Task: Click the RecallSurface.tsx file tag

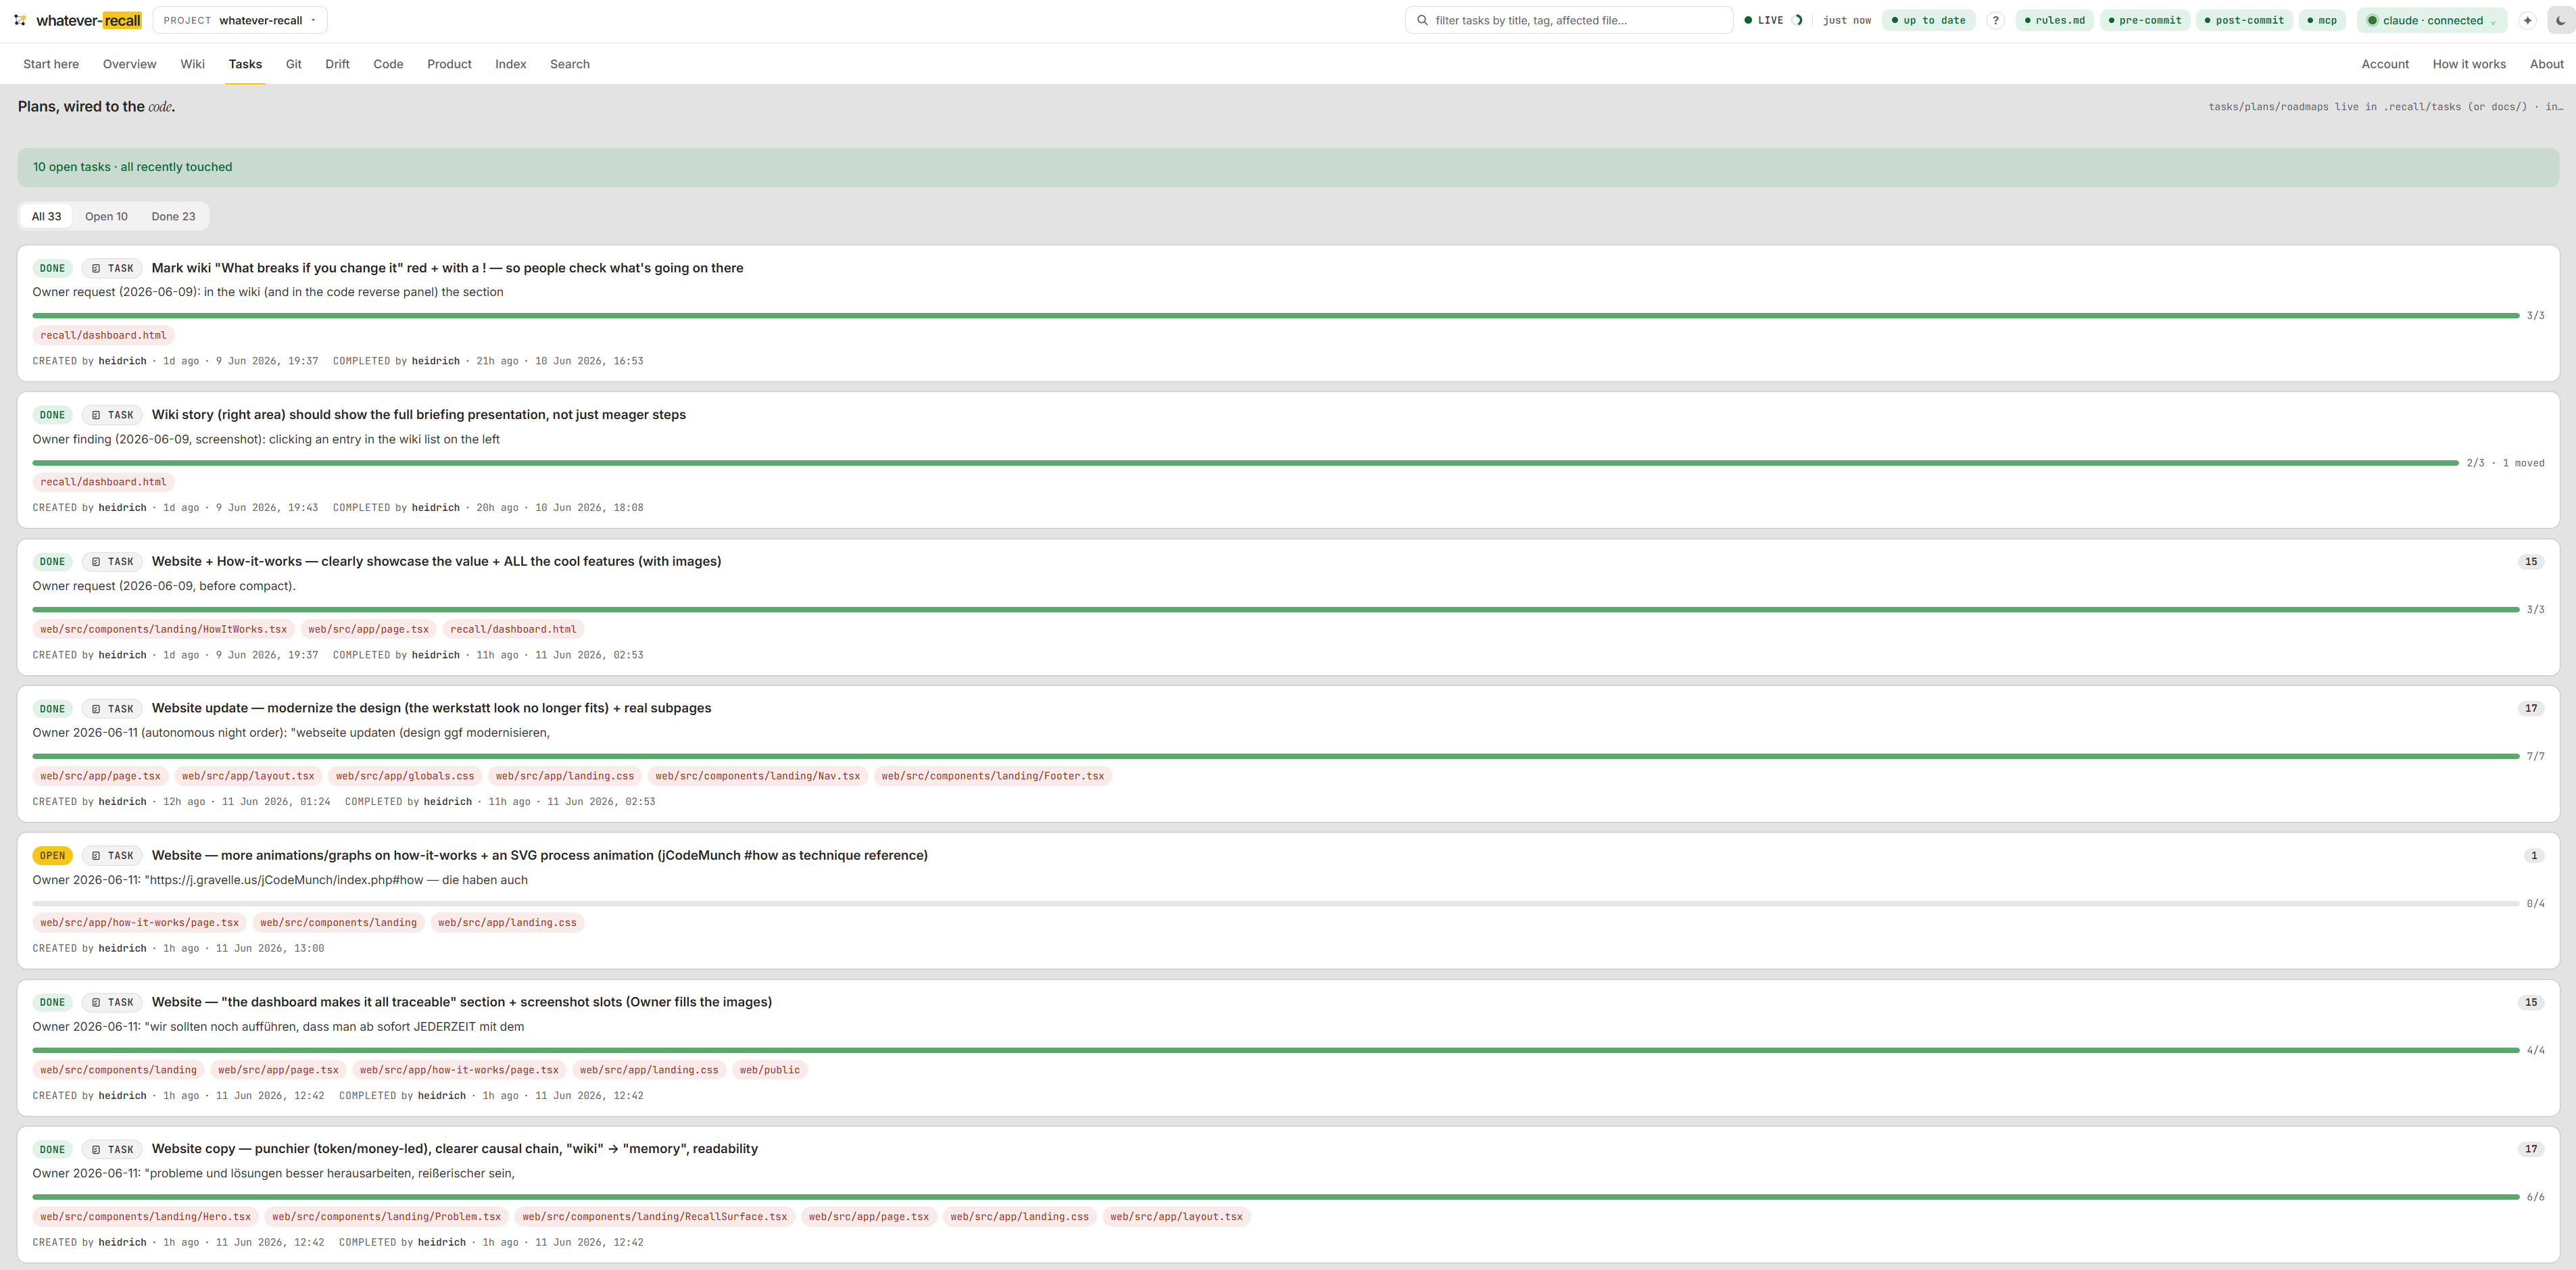Action: point(654,1217)
